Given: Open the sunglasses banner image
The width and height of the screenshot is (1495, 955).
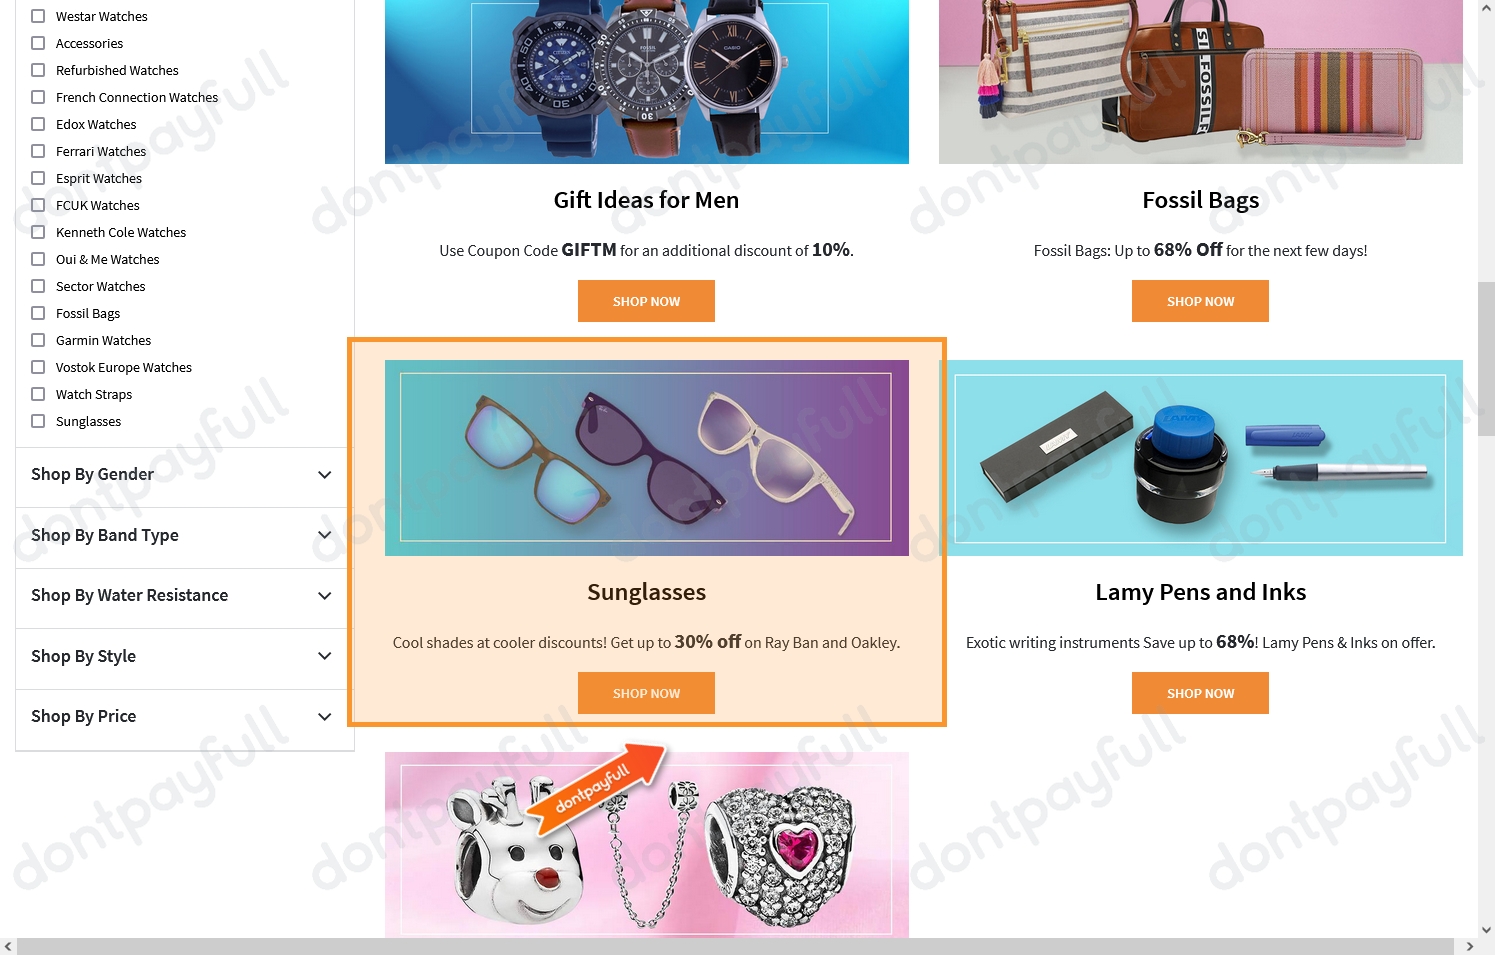Looking at the screenshot, I should pyautogui.click(x=647, y=458).
